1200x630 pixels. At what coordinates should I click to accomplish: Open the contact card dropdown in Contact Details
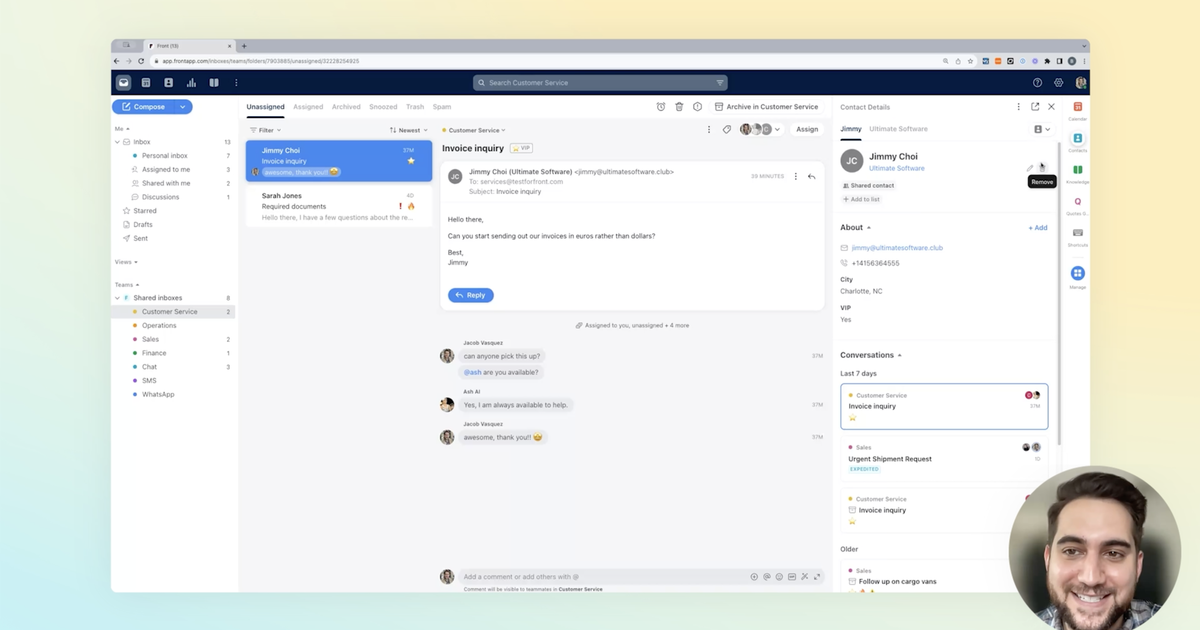tap(1041, 129)
